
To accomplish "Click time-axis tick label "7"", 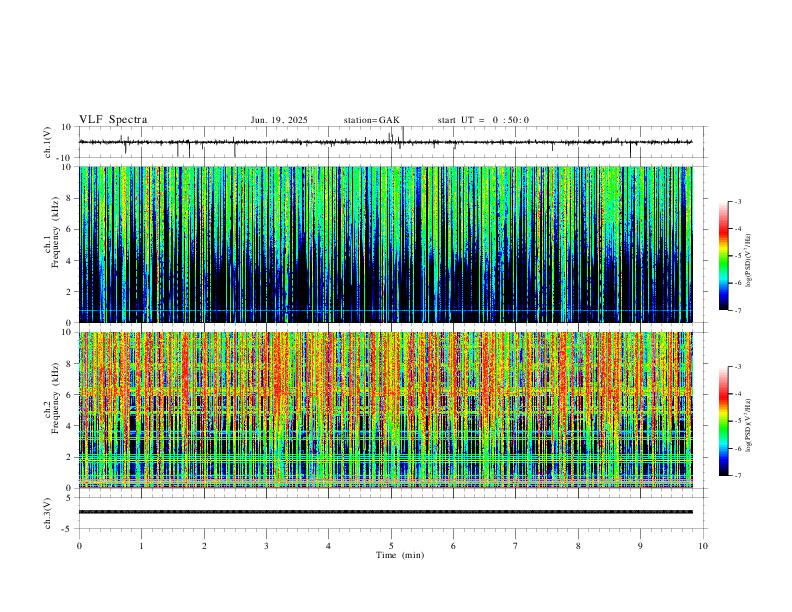I will click(x=516, y=546).
